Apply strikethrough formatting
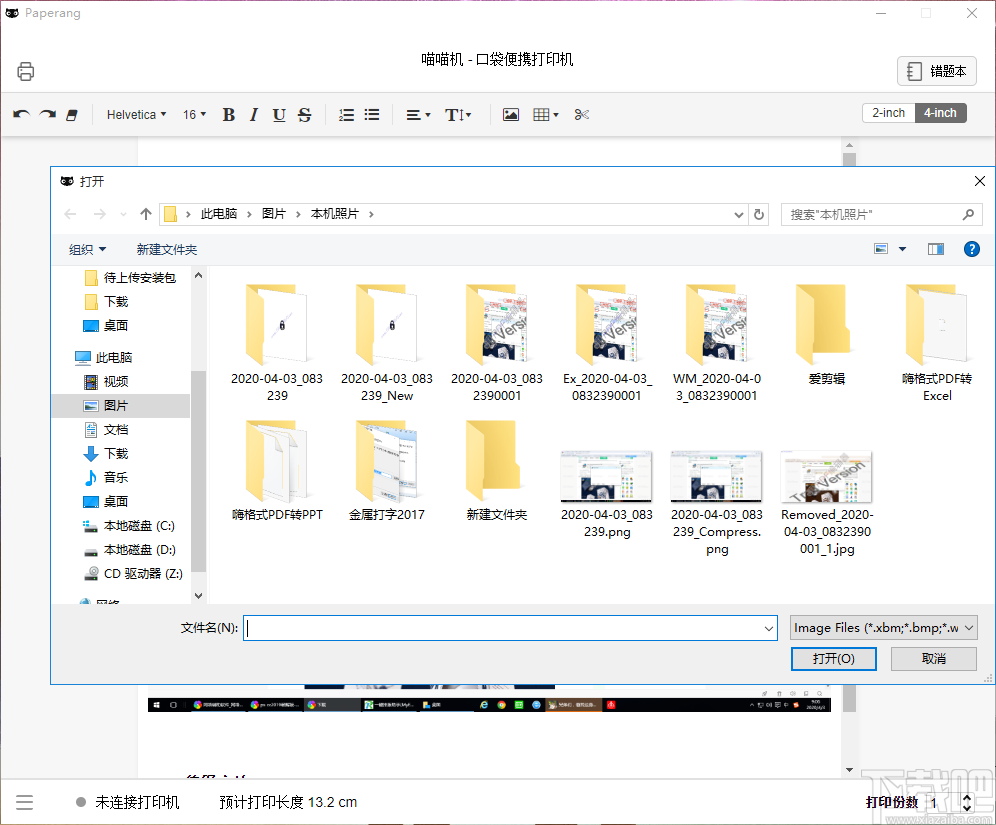Screen dimensions: 996x825 coord(304,115)
